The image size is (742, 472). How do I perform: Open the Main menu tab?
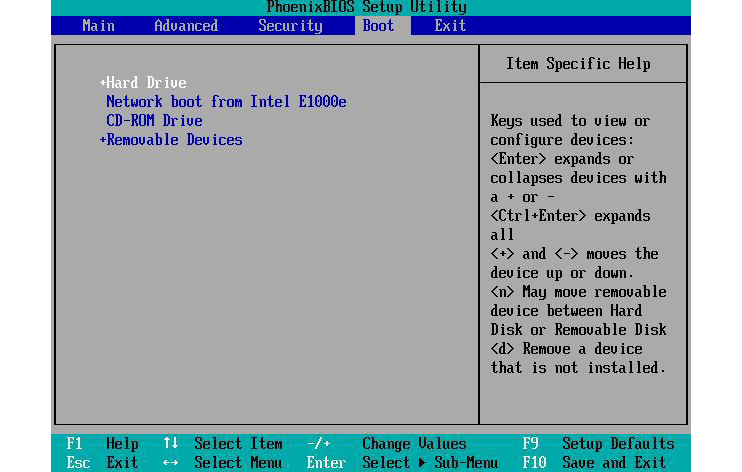(98, 26)
